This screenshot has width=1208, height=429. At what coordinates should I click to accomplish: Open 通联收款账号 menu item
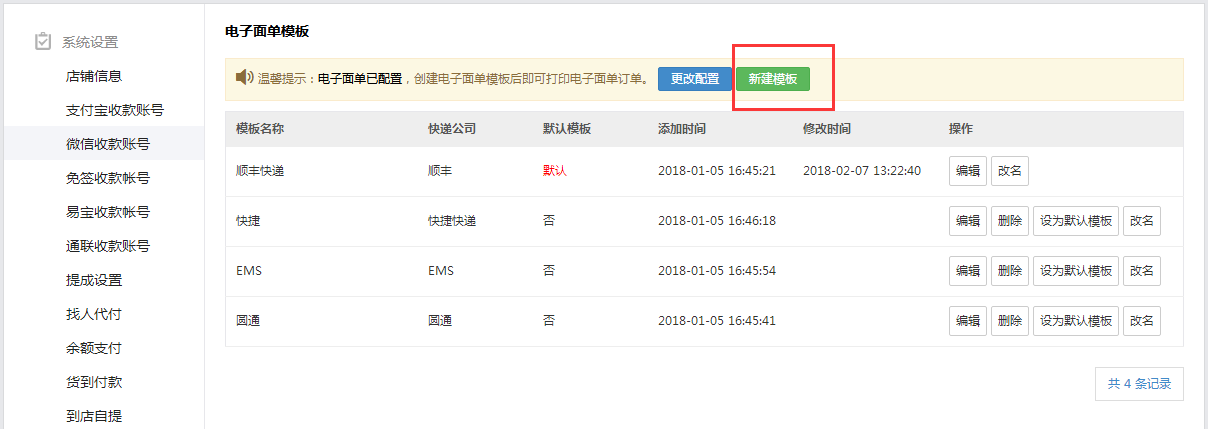pos(108,246)
